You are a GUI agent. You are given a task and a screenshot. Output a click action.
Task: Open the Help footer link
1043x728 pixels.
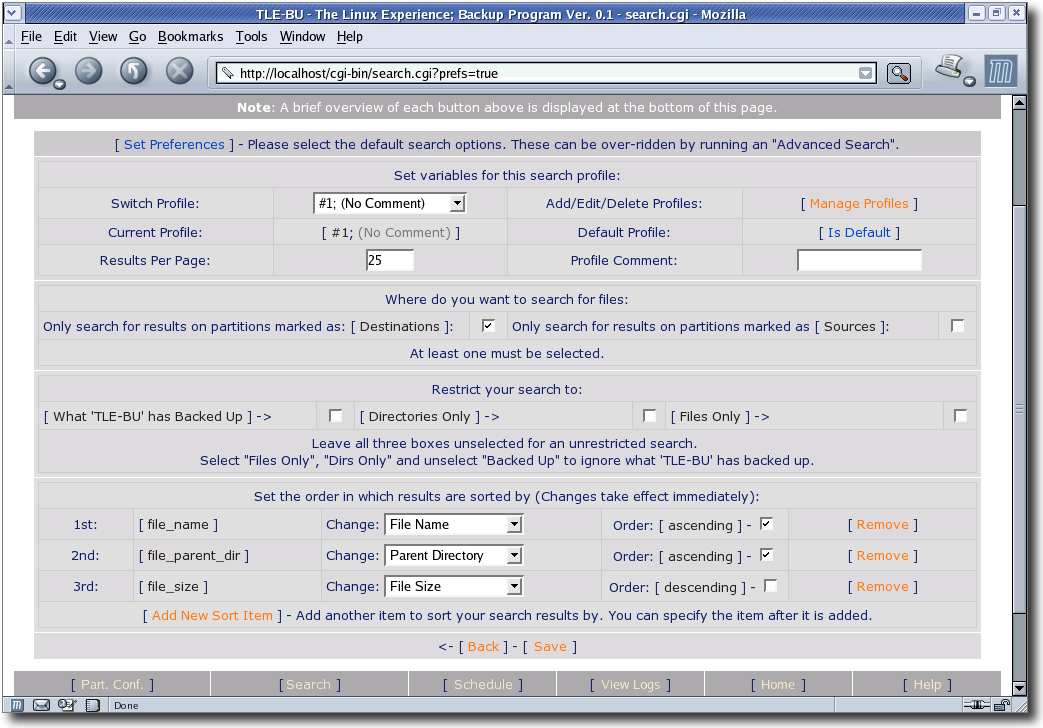(x=927, y=684)
